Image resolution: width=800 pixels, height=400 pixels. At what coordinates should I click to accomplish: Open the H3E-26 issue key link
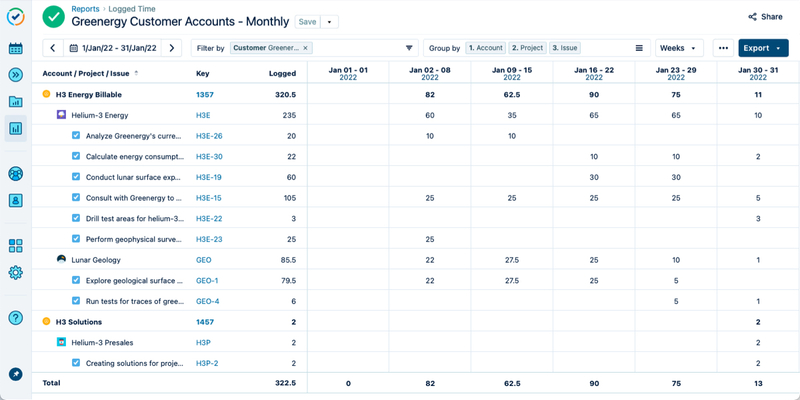[209, 136]
